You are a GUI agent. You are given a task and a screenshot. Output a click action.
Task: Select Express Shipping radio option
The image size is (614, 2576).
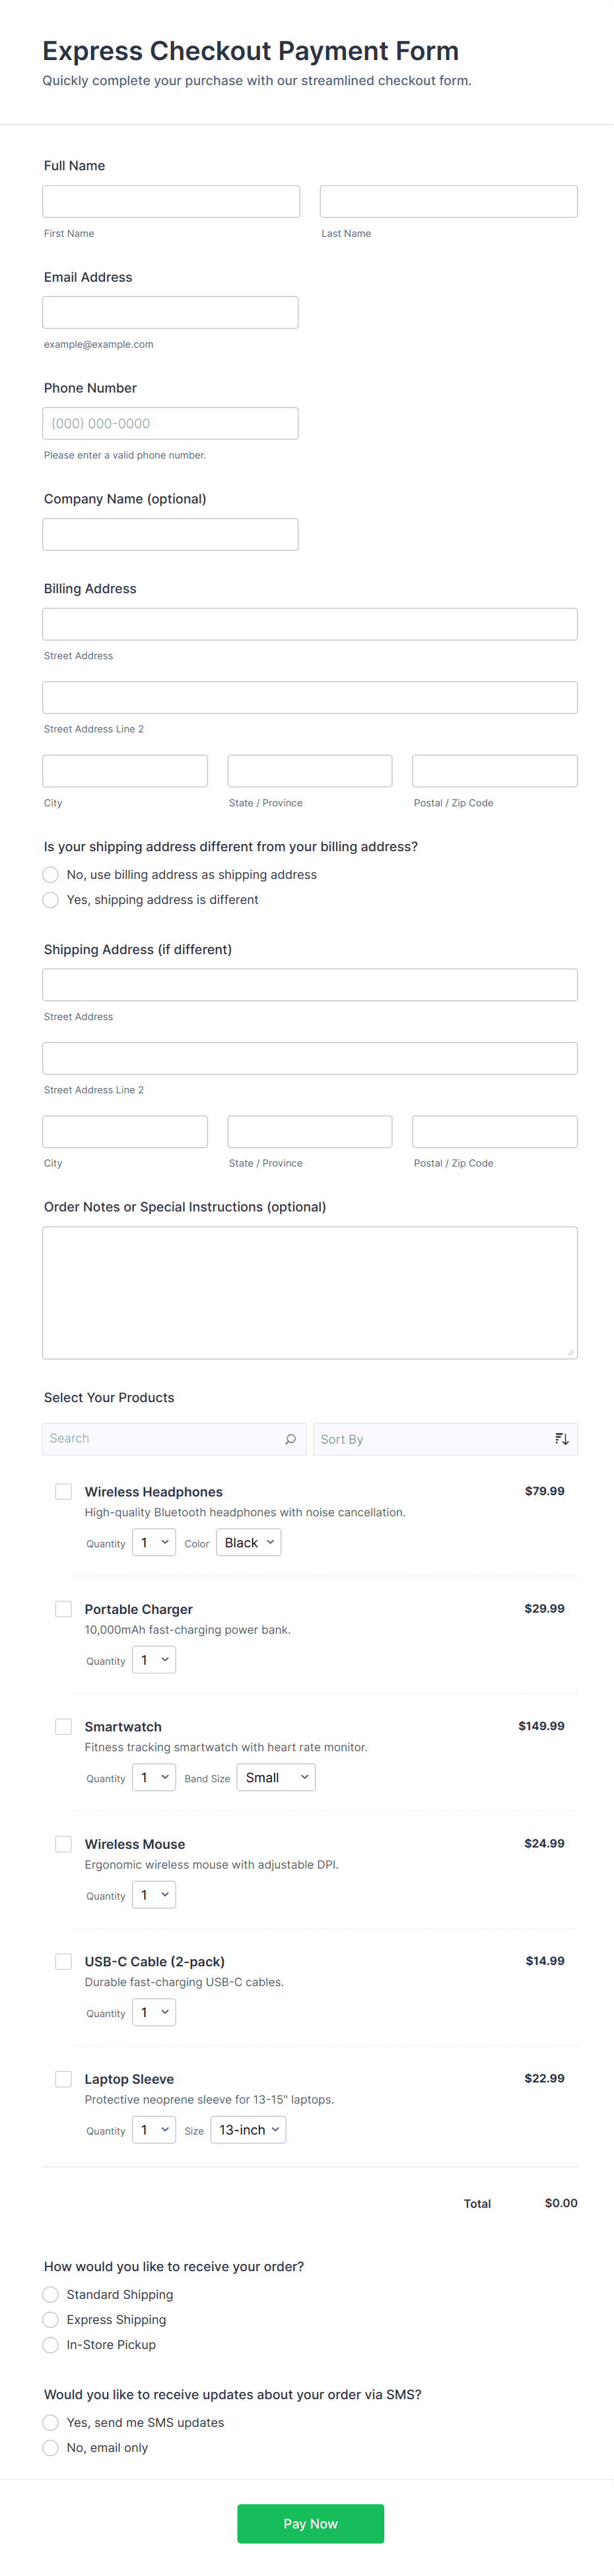coord(51,2319)
